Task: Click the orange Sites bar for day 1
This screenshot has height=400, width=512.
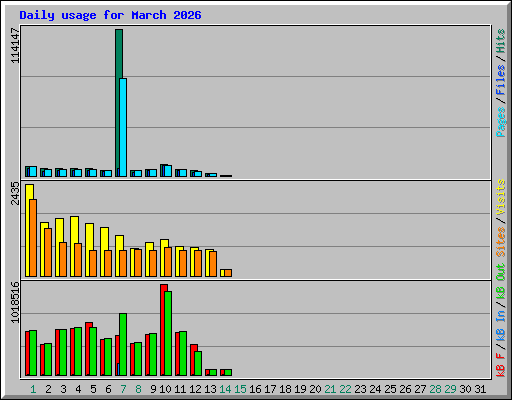Action: point(33,238)
